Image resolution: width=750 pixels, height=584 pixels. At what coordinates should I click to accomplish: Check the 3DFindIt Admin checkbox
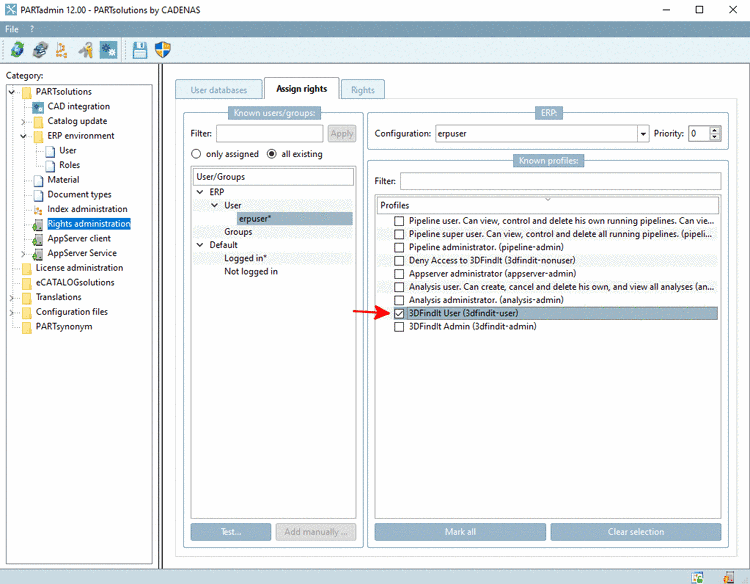pos(399,327)
